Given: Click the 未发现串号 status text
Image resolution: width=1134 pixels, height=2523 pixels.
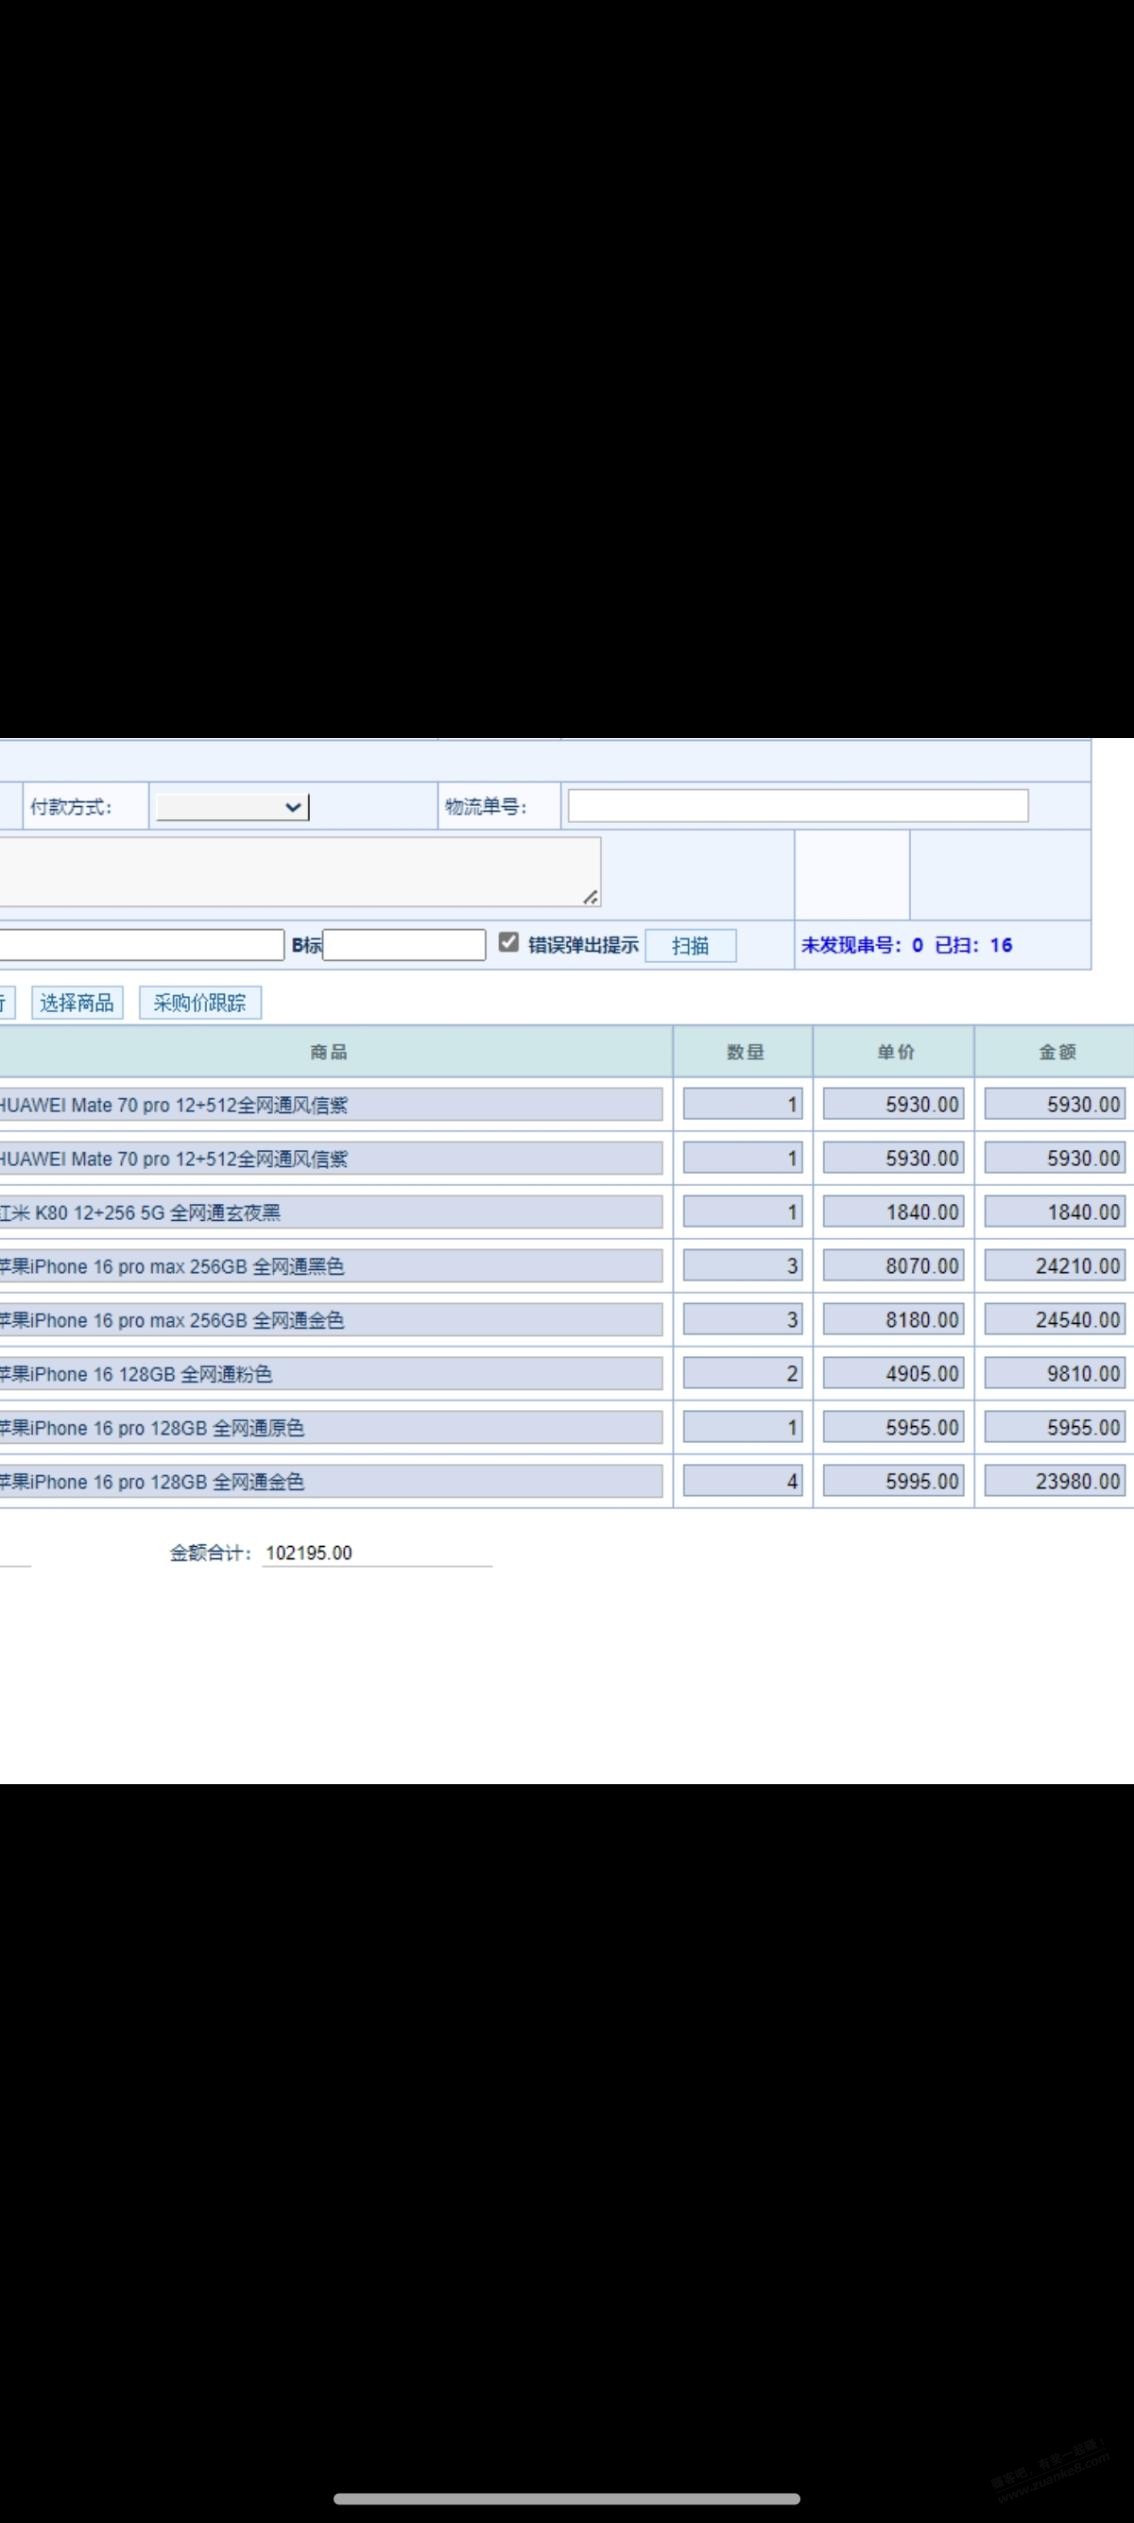Looking at the screenshot, I should [861, 945].
